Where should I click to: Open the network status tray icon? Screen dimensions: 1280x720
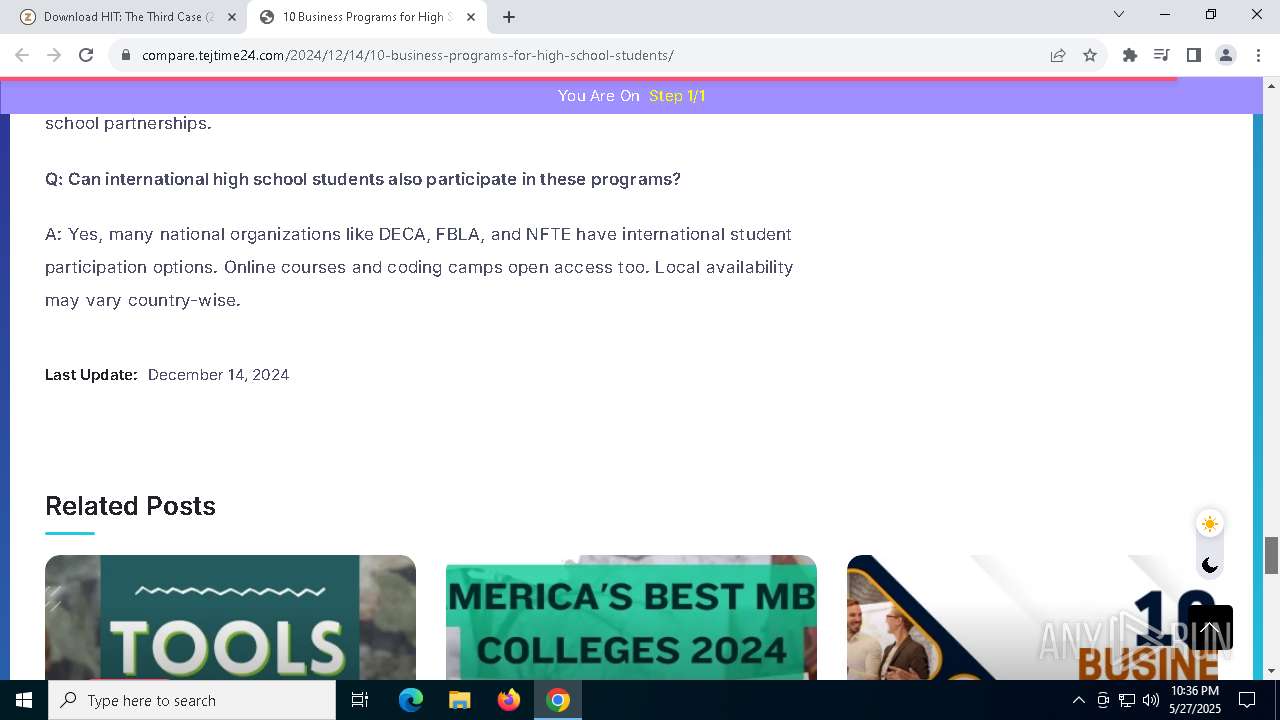pos(1127,700)
